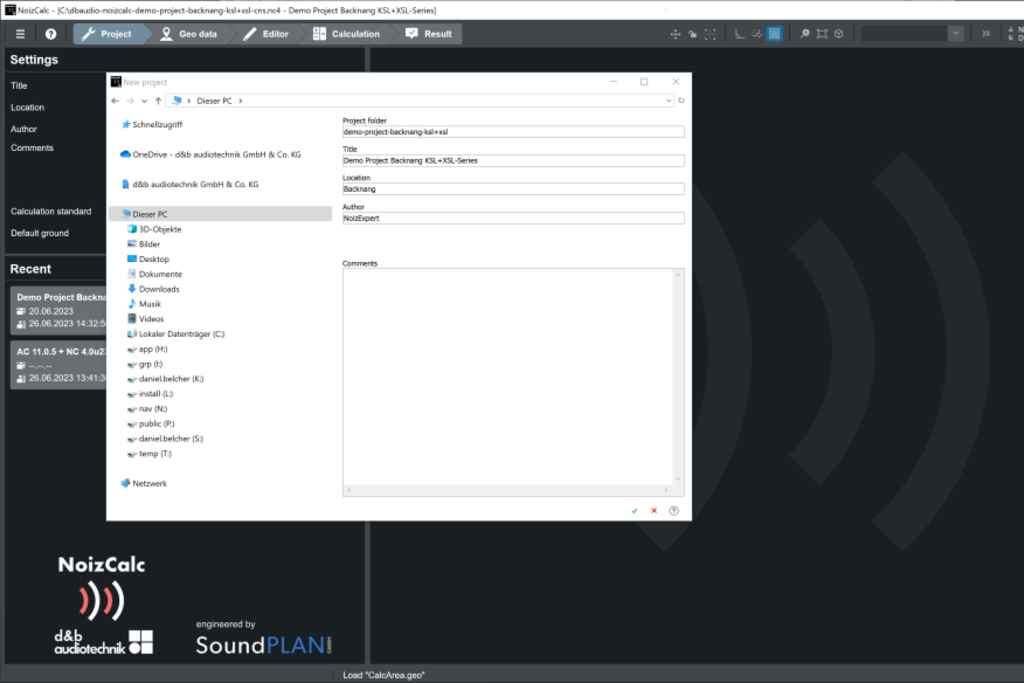1024x683 pixels.
Task: Go back with the dialog's back arrow
Action: 115,101
